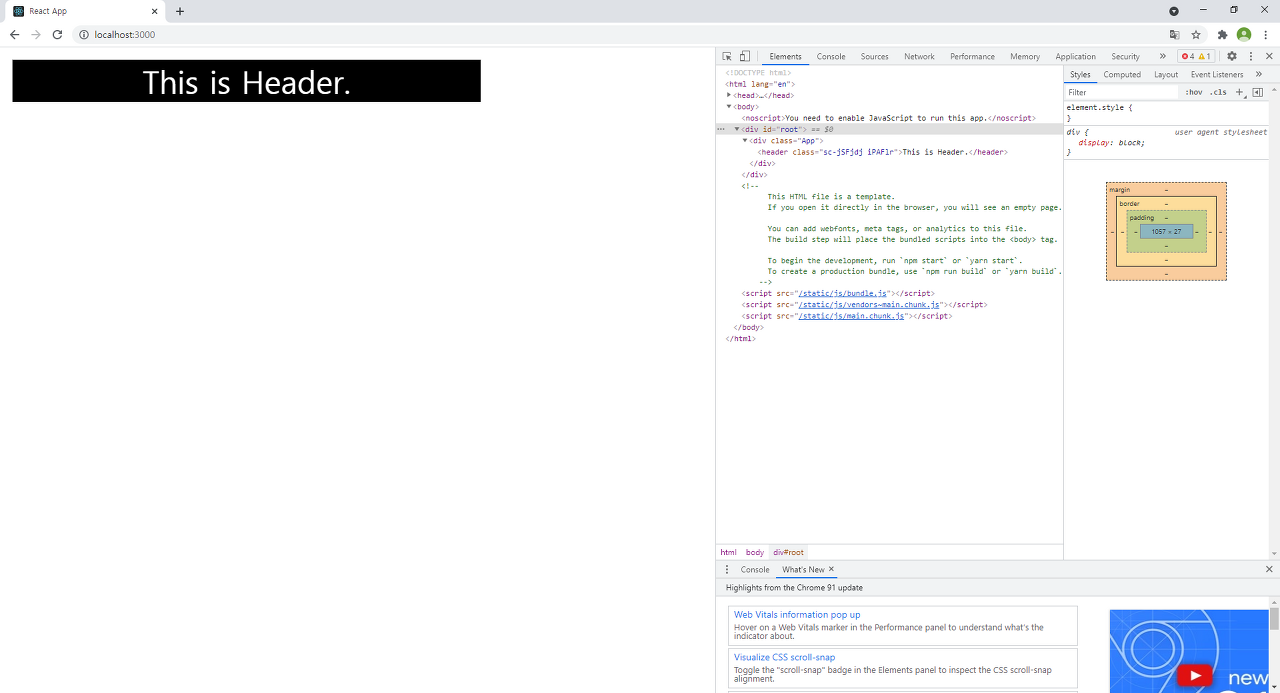The width and height of the screenshot is (1280, 693).
Task: Collapse the div id root node
Action: (x=737, y=129)
